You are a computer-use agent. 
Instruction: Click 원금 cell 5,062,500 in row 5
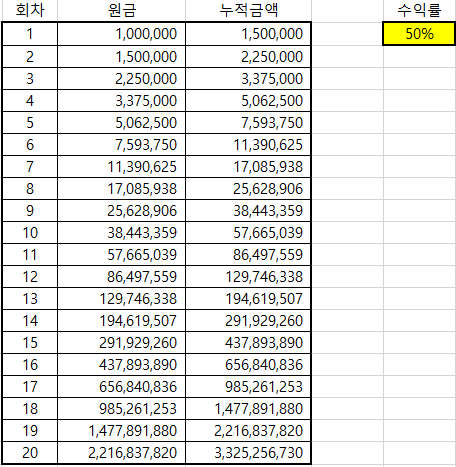121,123
